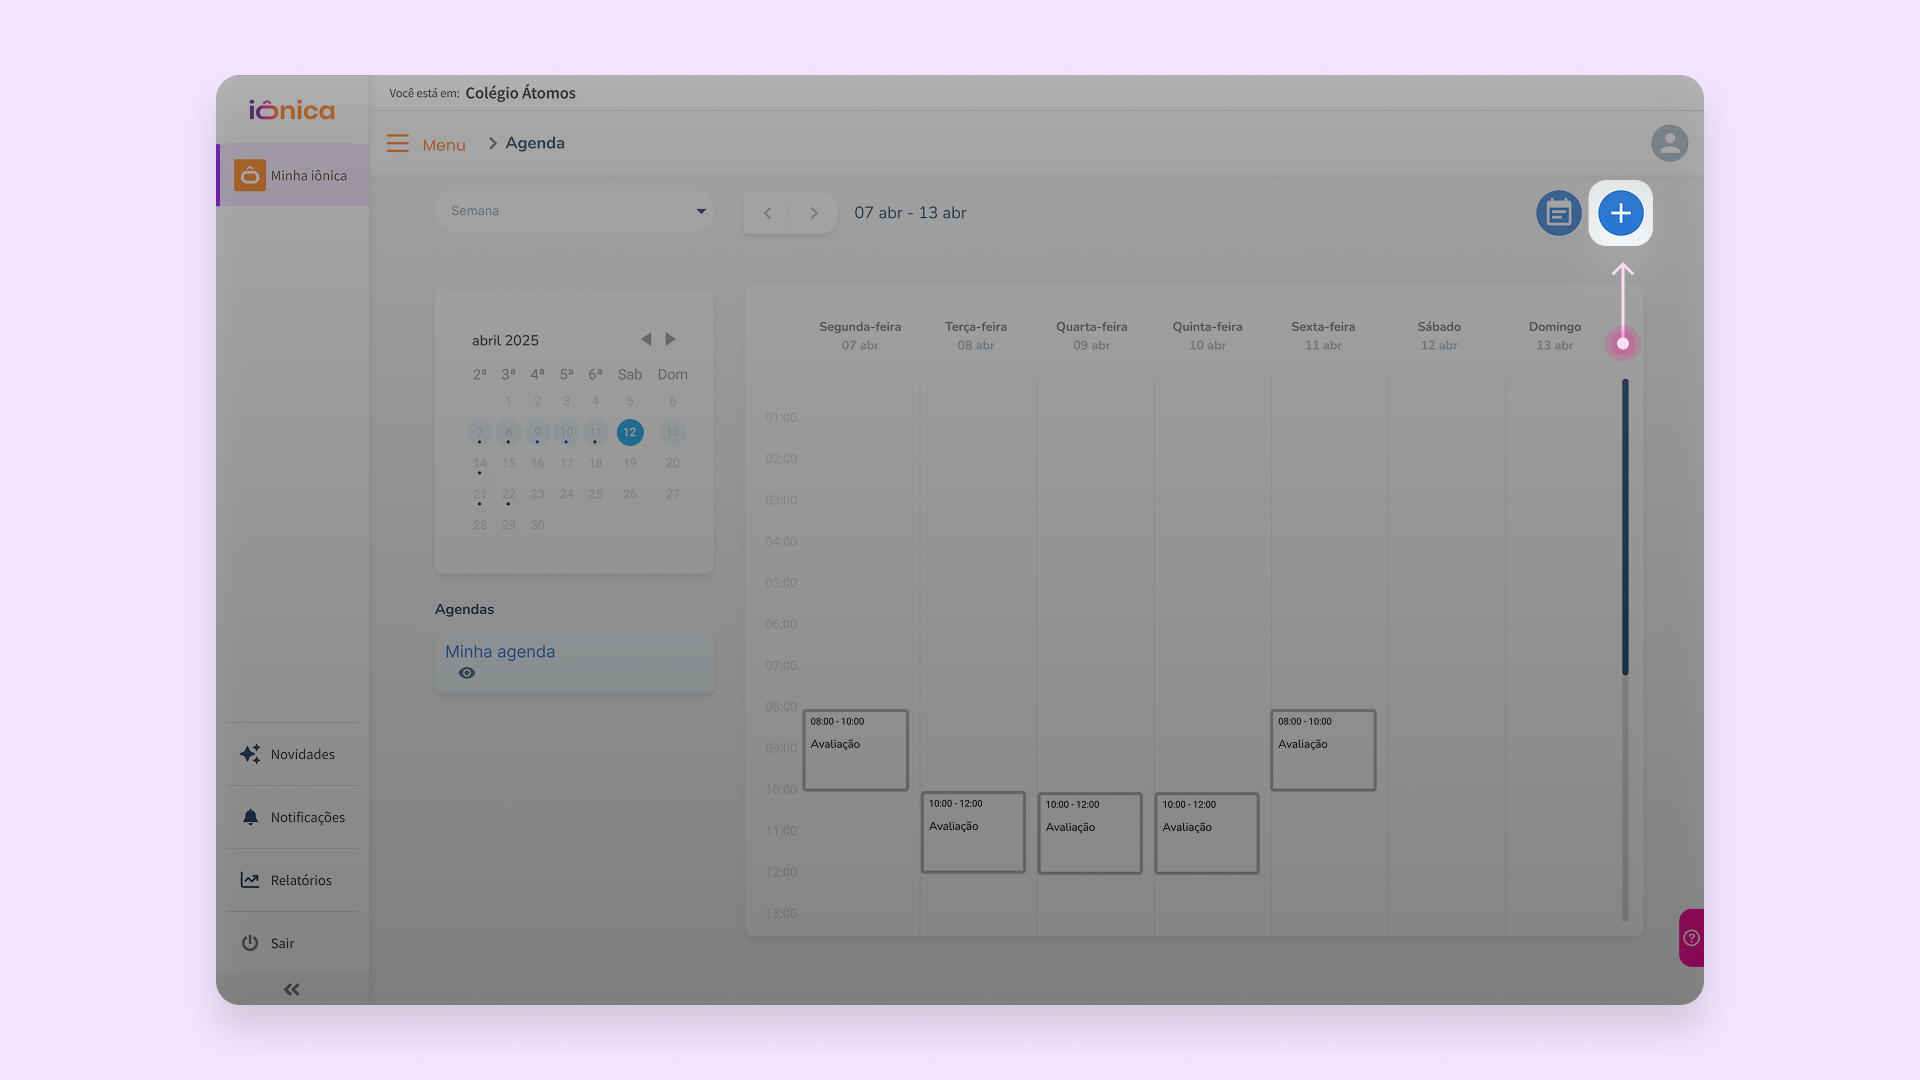The width and height of the screenshot is (1920, 1080).
Task: Open Tuesday 10:00 Avaliação event
Action: point(973,832)
